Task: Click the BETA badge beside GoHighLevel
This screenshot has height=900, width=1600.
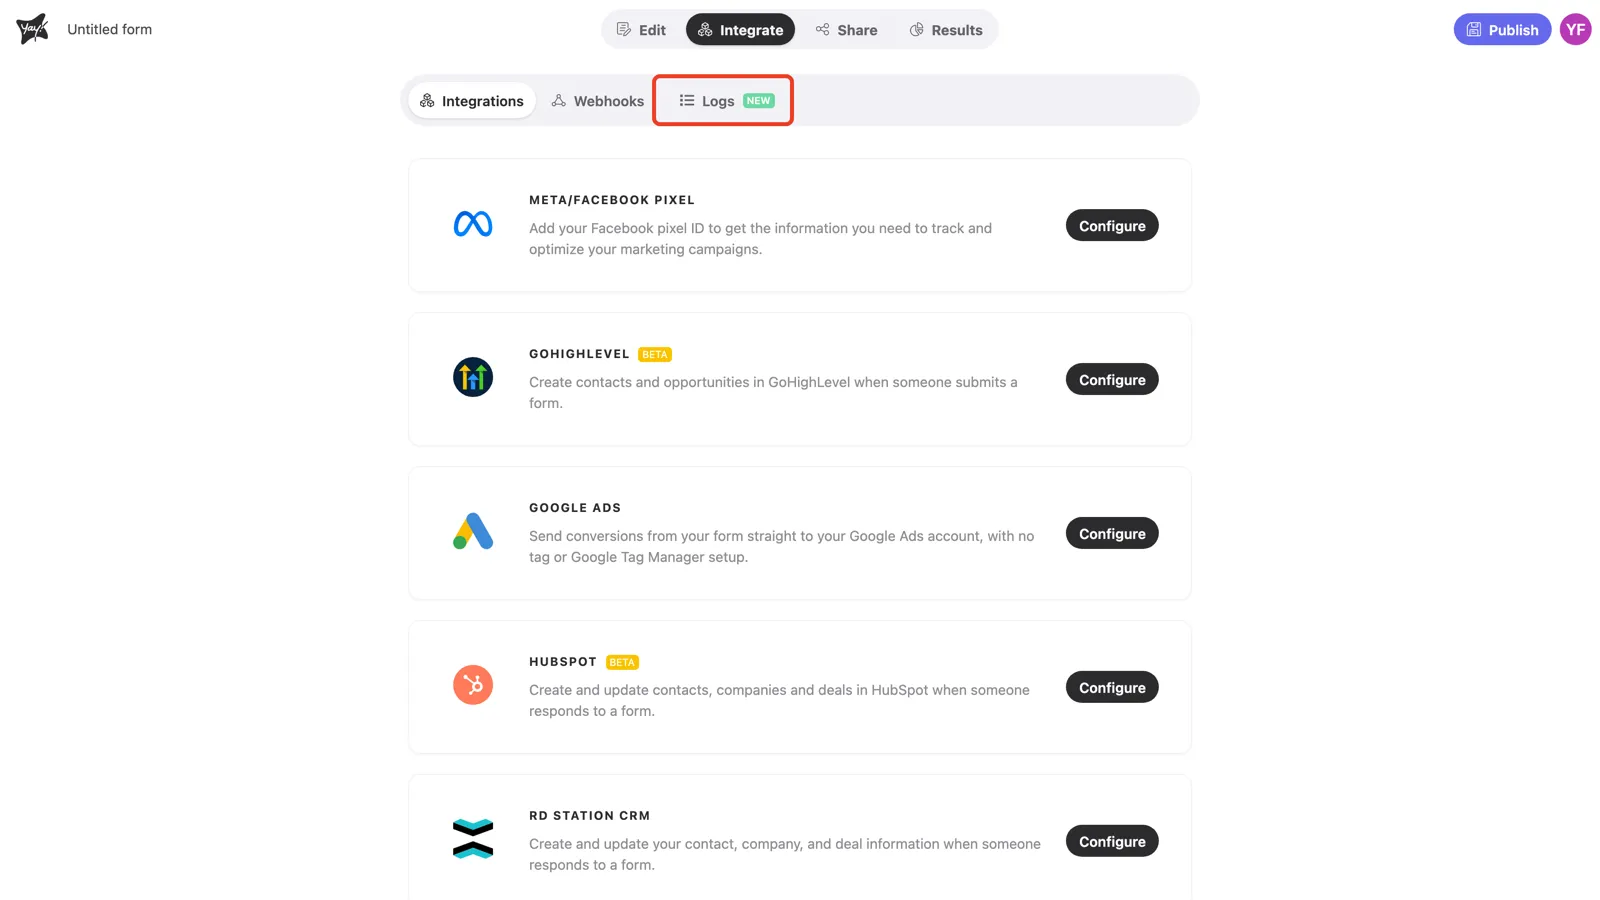Action: pyautogui.click(x=655, y=354)
